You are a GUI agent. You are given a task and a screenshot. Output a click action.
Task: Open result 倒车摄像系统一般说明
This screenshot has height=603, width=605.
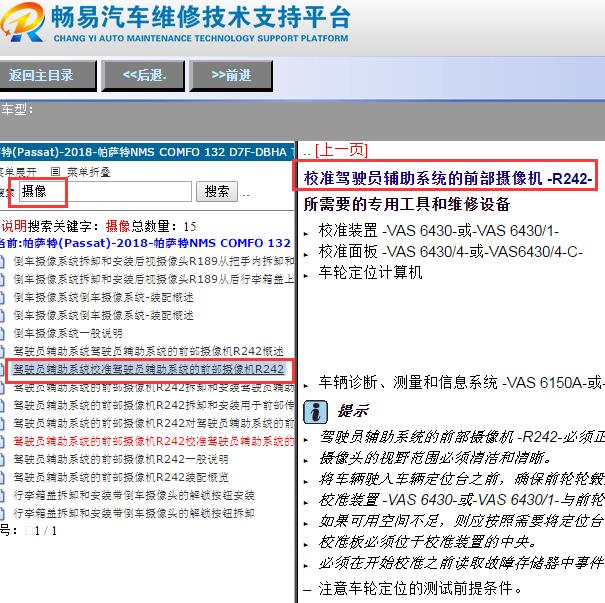pyautogui.click(x=68, y=333)
